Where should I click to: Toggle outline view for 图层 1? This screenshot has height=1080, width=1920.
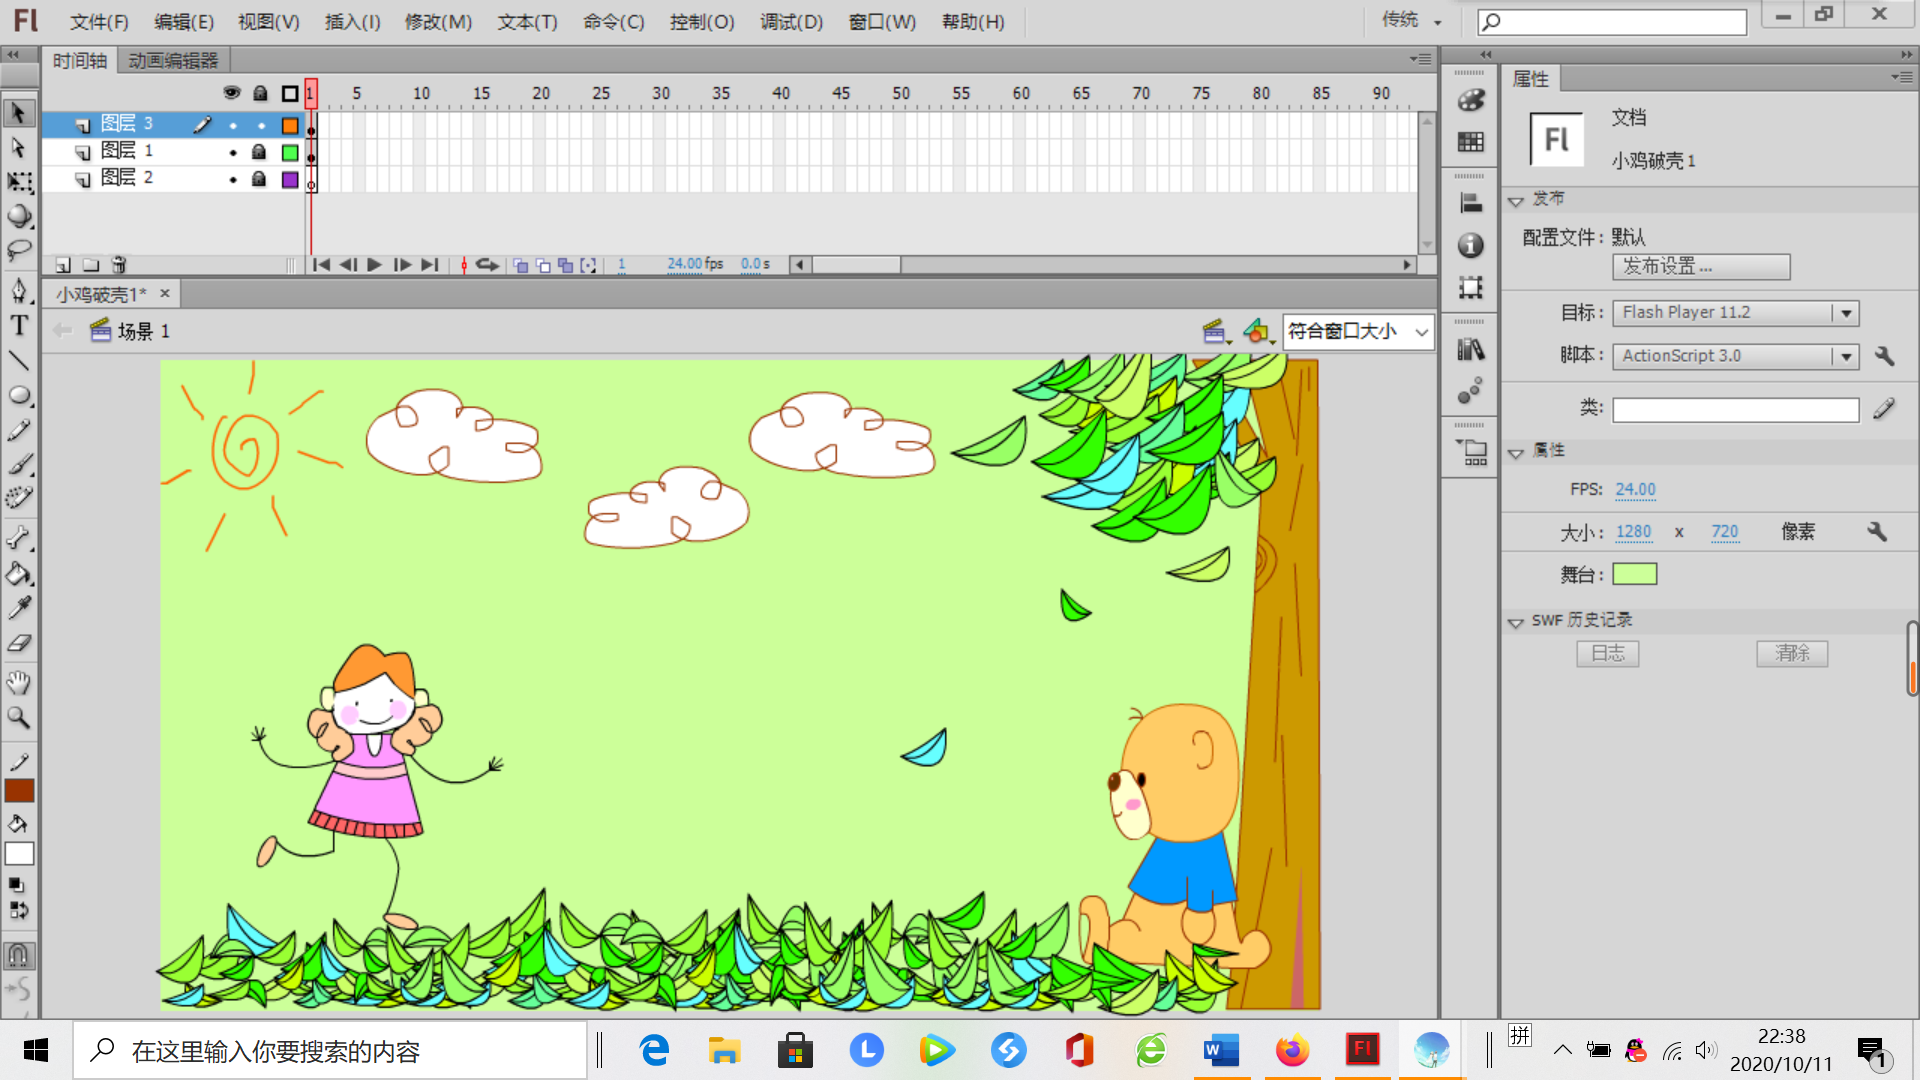(x=290, y=153)
